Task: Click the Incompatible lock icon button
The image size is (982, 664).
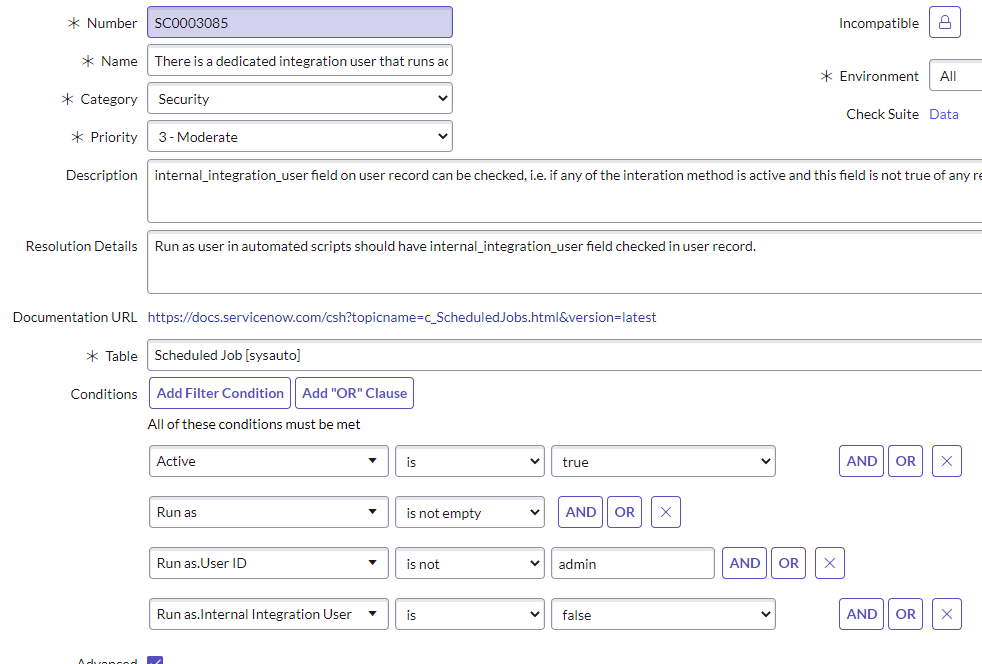Action: click(944, 23)
